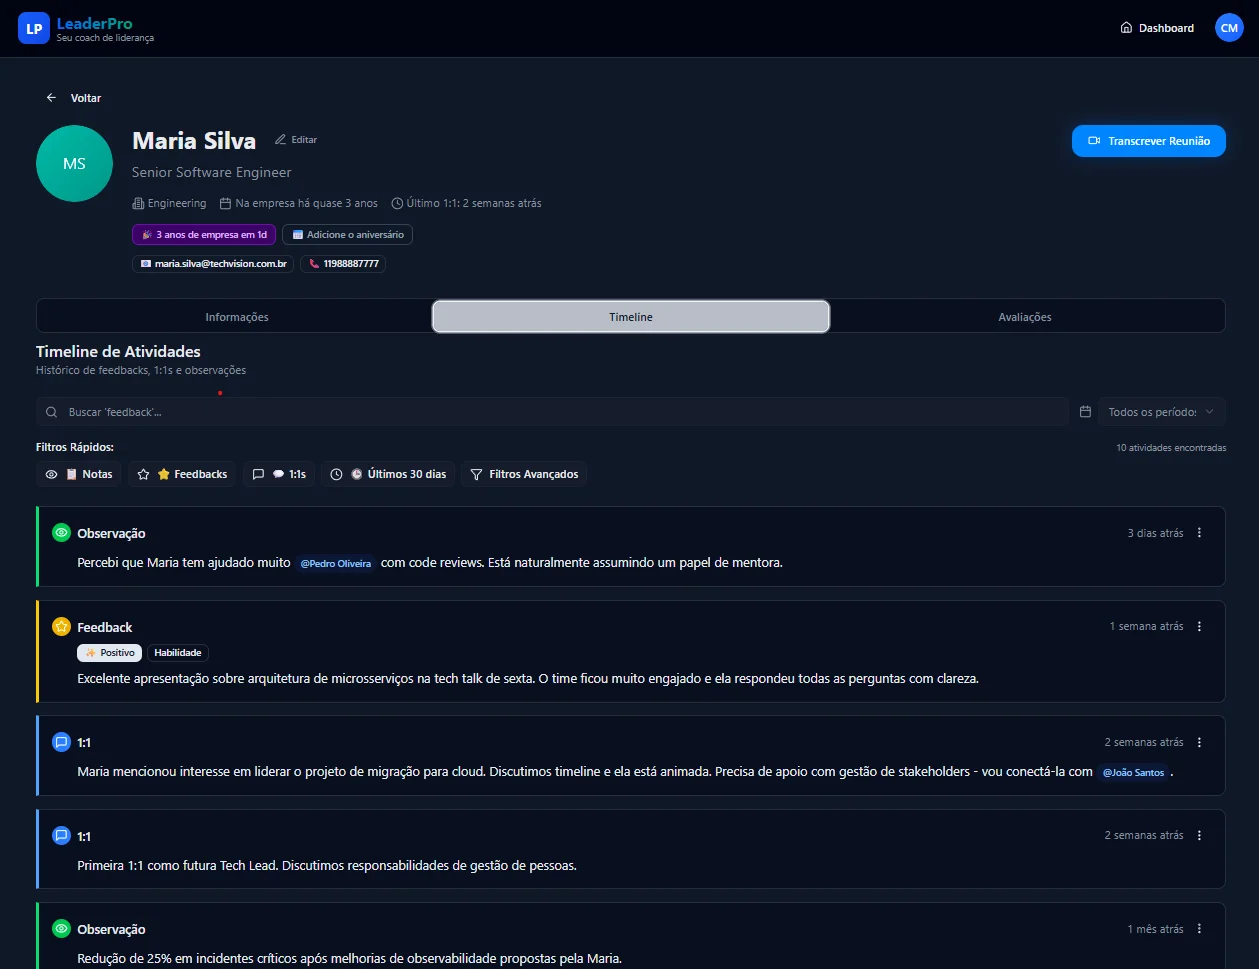Open the three-dot menu on the Feedback entry
The height and width of the screenshot is (969, 1259).
1198,626
